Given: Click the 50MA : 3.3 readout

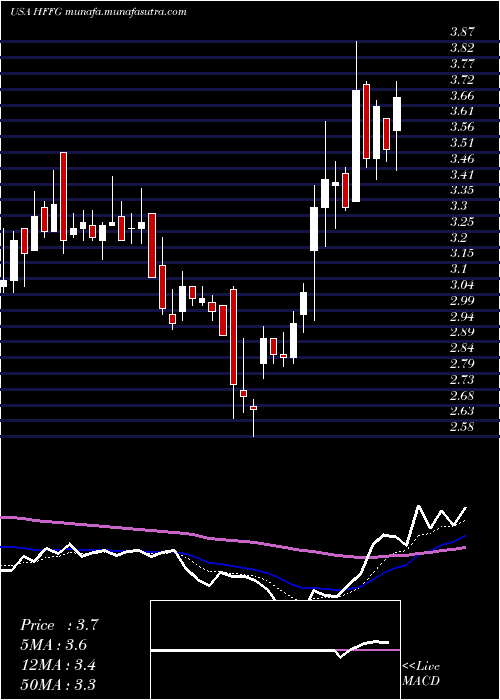Looking at the screenshot, I should click(58, 684).
